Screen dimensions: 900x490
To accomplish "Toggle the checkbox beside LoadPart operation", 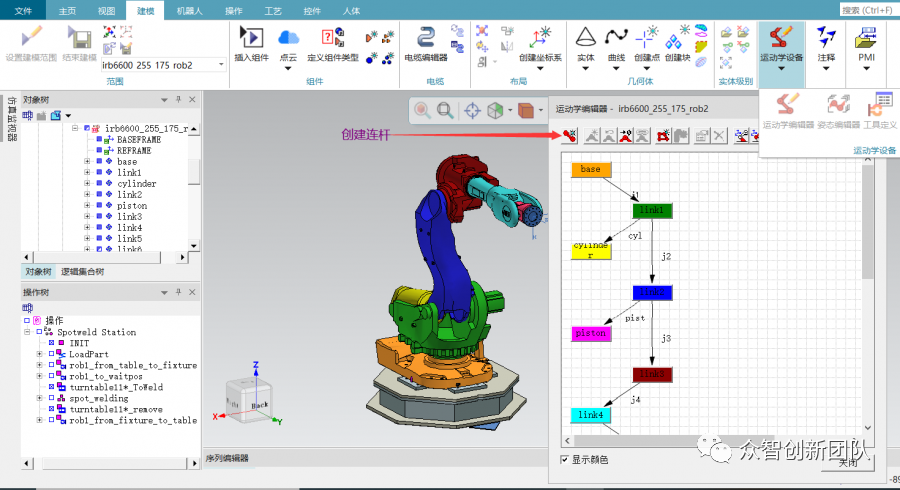I will [x=51, y=354].
